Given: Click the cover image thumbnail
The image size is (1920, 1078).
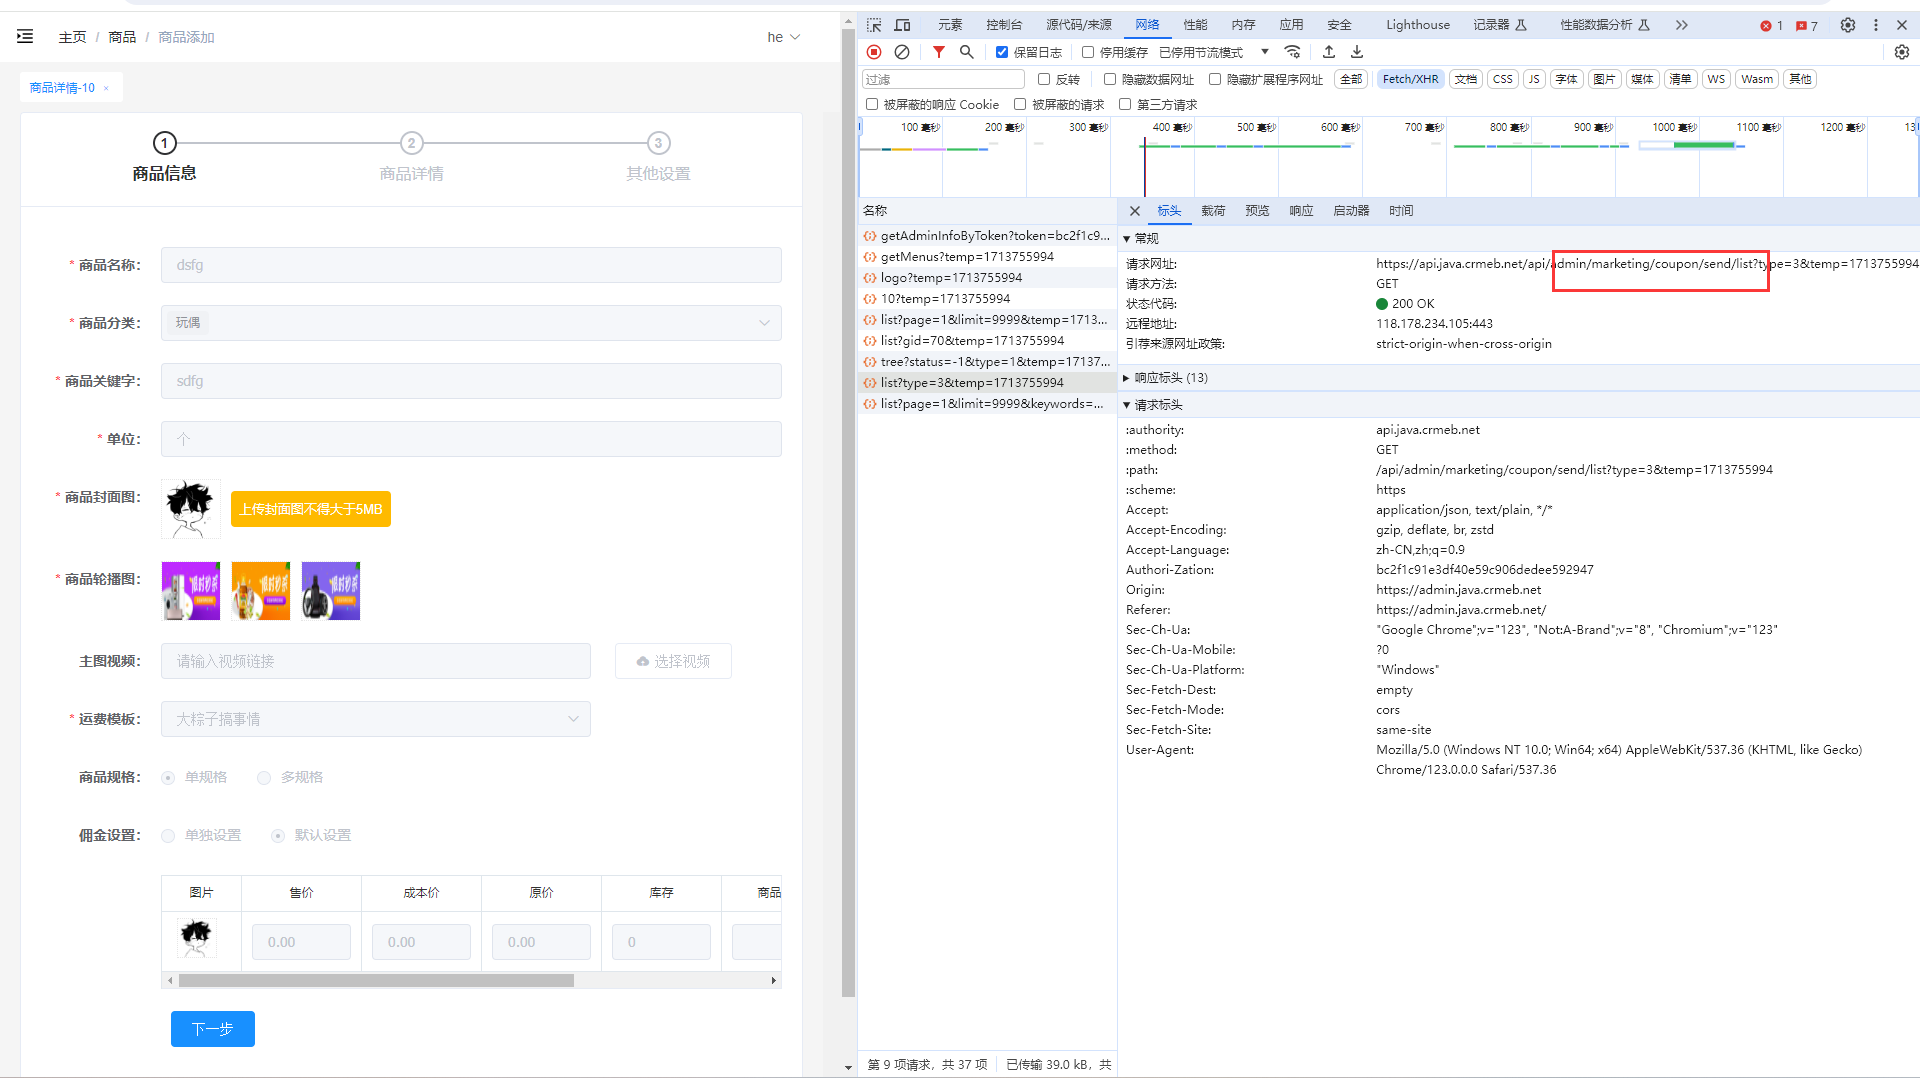Looking at the screenshot, I should (191, 509).
